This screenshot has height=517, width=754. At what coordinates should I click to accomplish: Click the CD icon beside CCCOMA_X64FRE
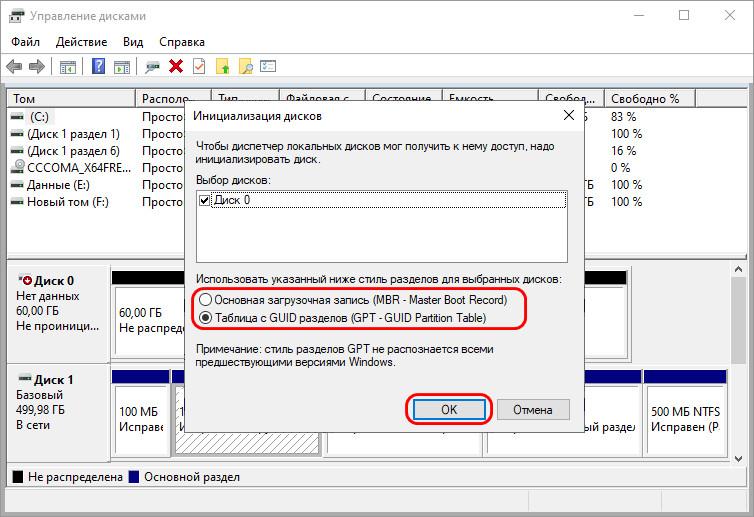pyautogui.click(x=18, y=167)
